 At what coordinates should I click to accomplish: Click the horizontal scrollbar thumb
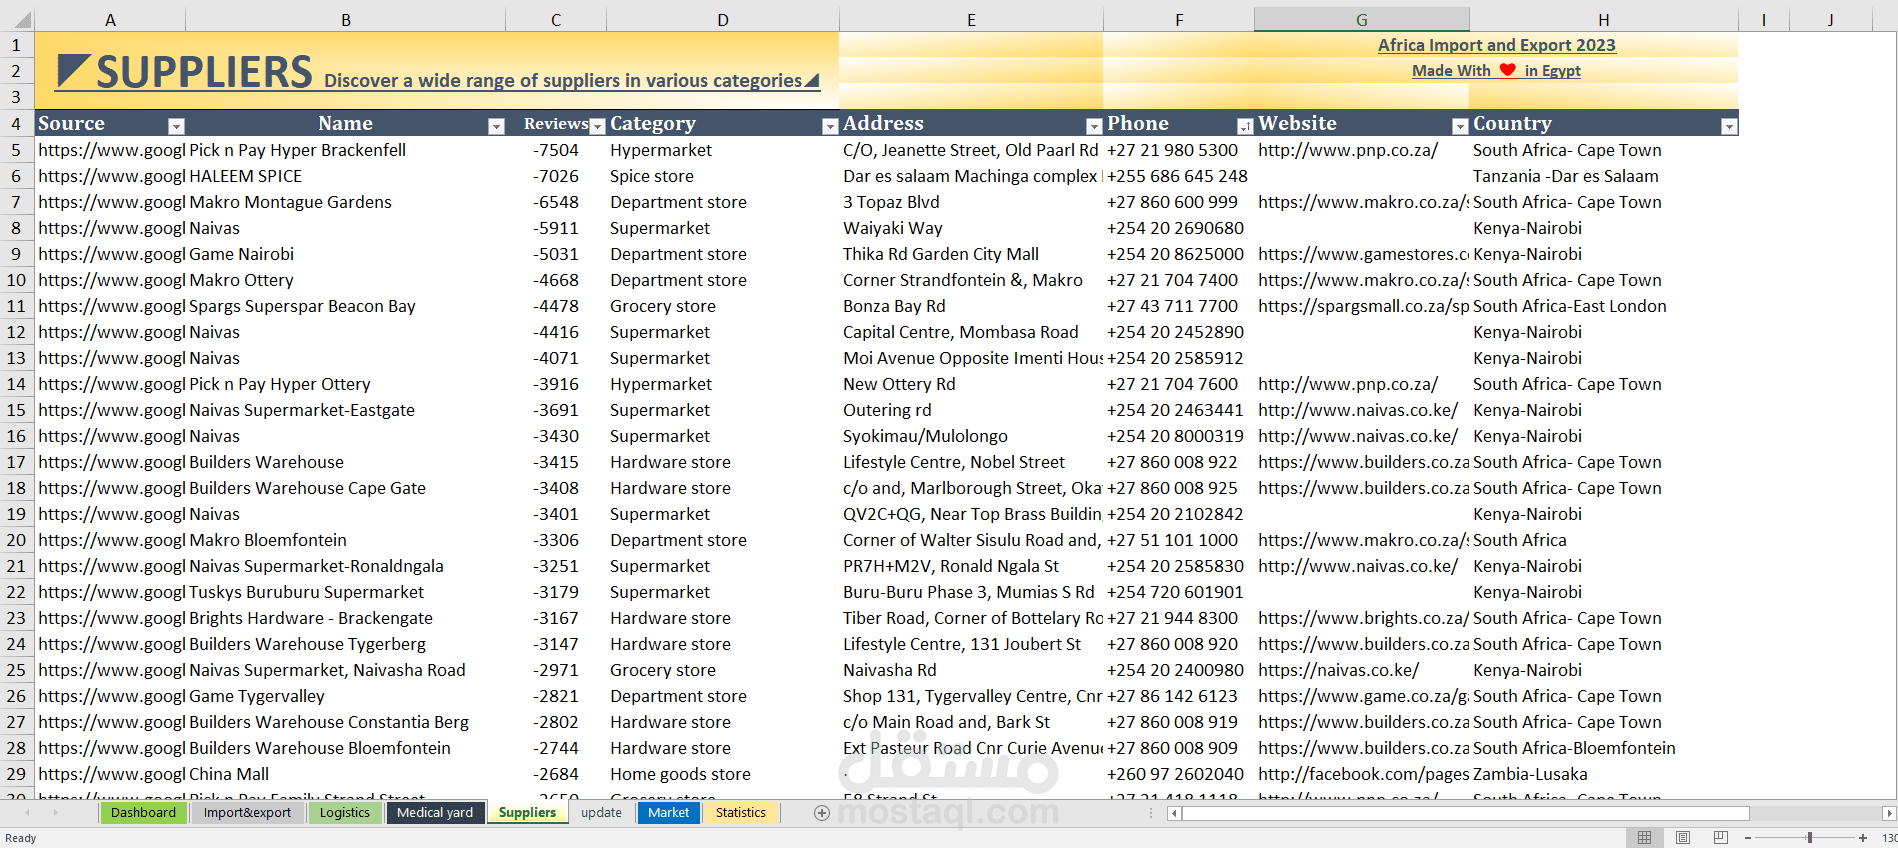tap(1466, 813)
